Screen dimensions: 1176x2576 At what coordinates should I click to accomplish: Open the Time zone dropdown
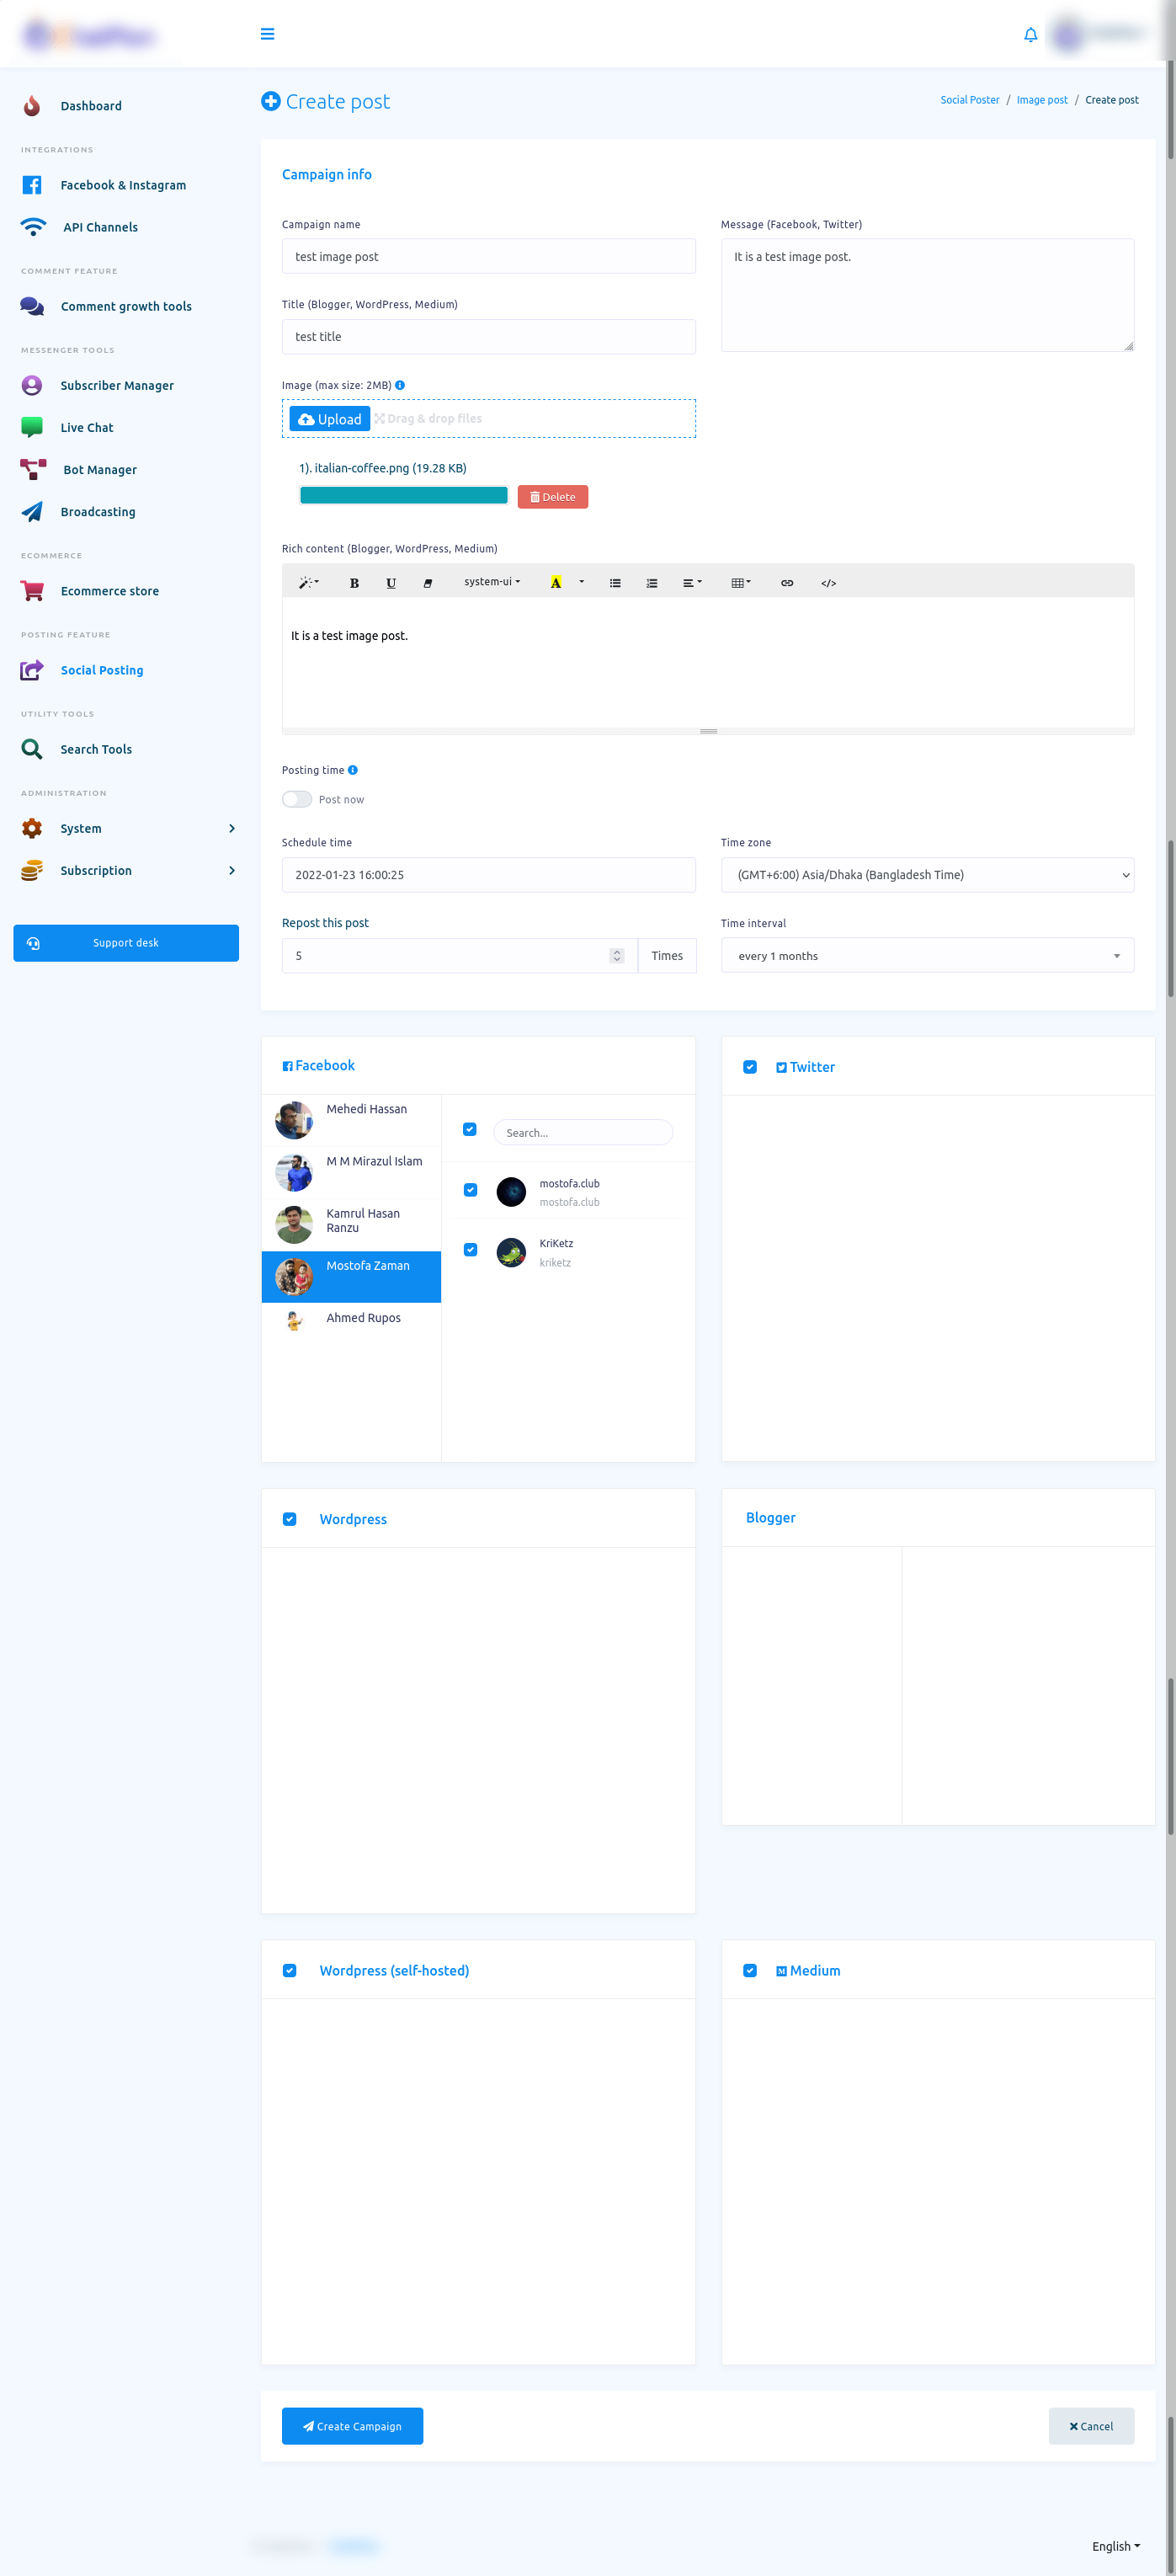926,875
